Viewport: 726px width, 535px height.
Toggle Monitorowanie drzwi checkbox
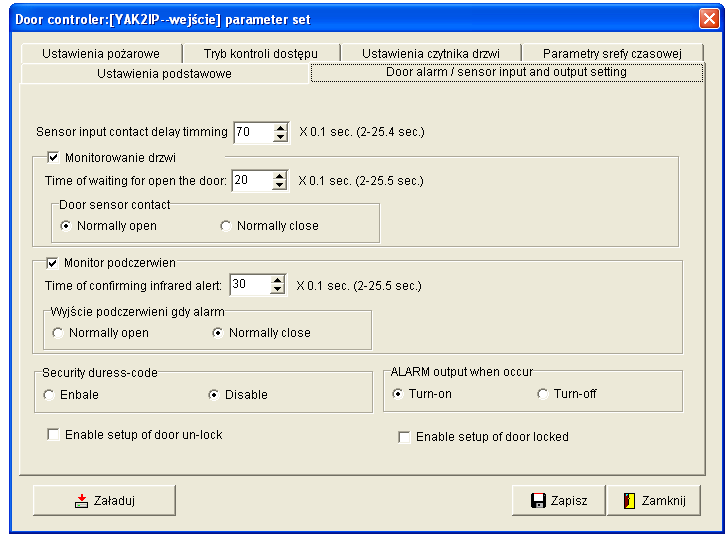pos(53,157)
